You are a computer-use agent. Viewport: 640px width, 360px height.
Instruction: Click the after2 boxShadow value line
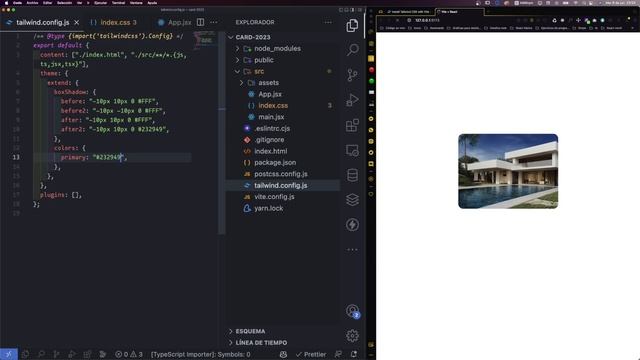(x=115, y=129)
